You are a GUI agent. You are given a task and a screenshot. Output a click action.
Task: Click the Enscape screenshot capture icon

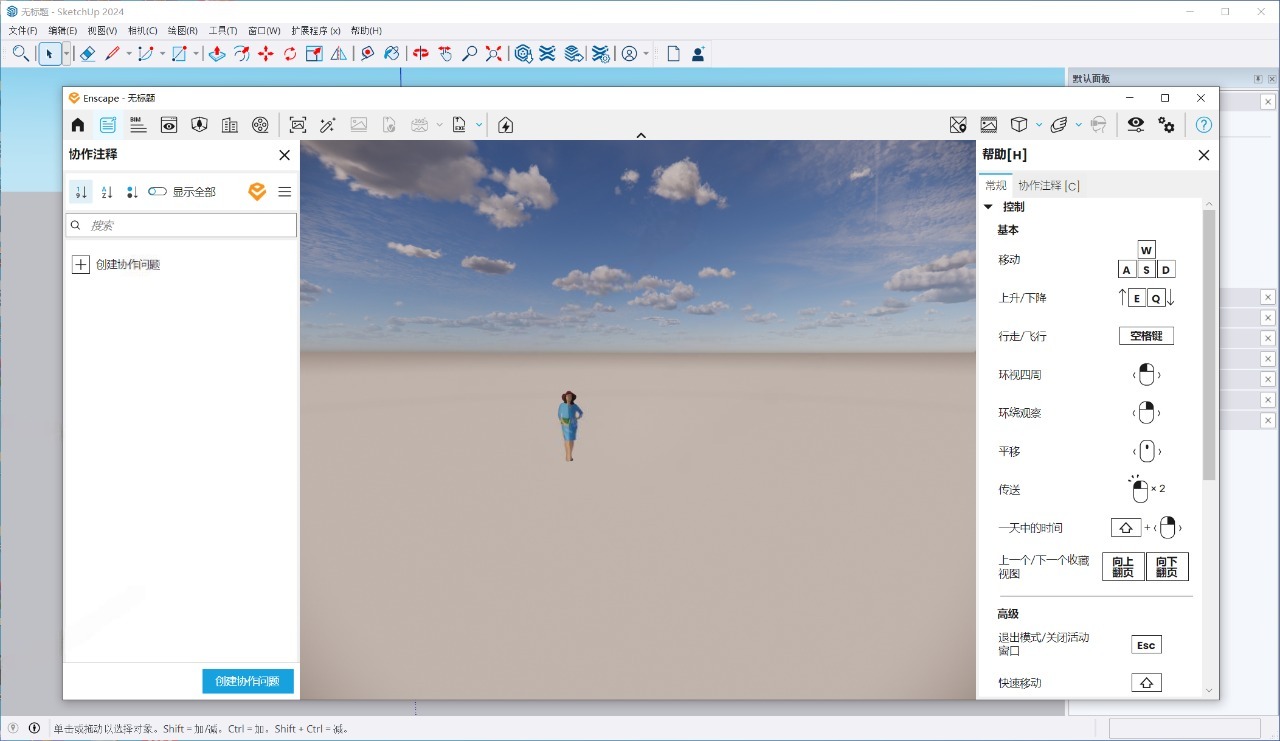(297, 125)
